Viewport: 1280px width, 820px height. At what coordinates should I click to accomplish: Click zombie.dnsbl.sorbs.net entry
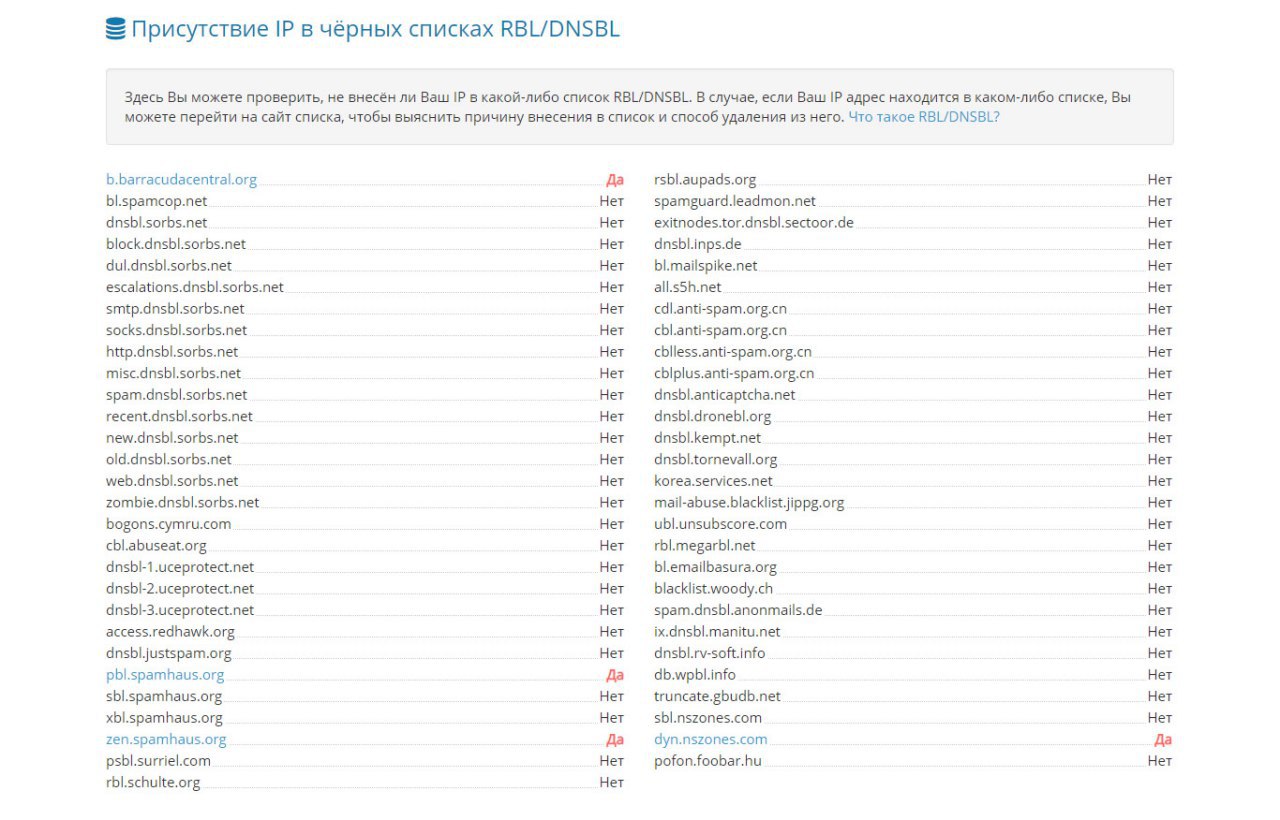click(182, 501)
